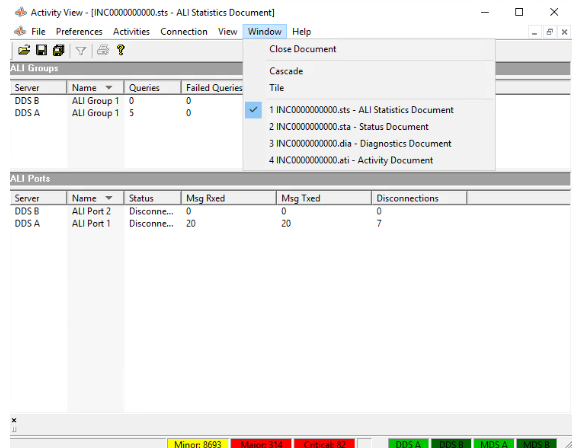Click Disconnections value 7

click(x=379, y=223)
